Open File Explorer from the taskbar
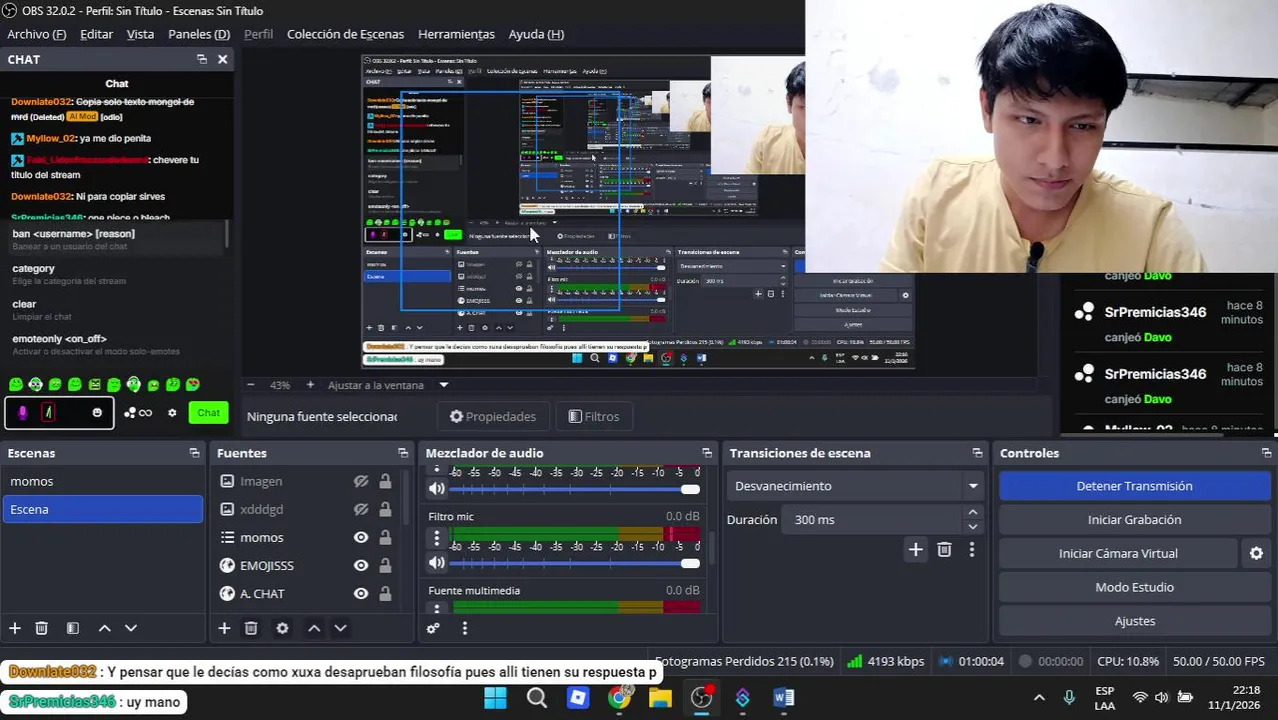This screenshot has height=720, width=1278. point(660,697)
